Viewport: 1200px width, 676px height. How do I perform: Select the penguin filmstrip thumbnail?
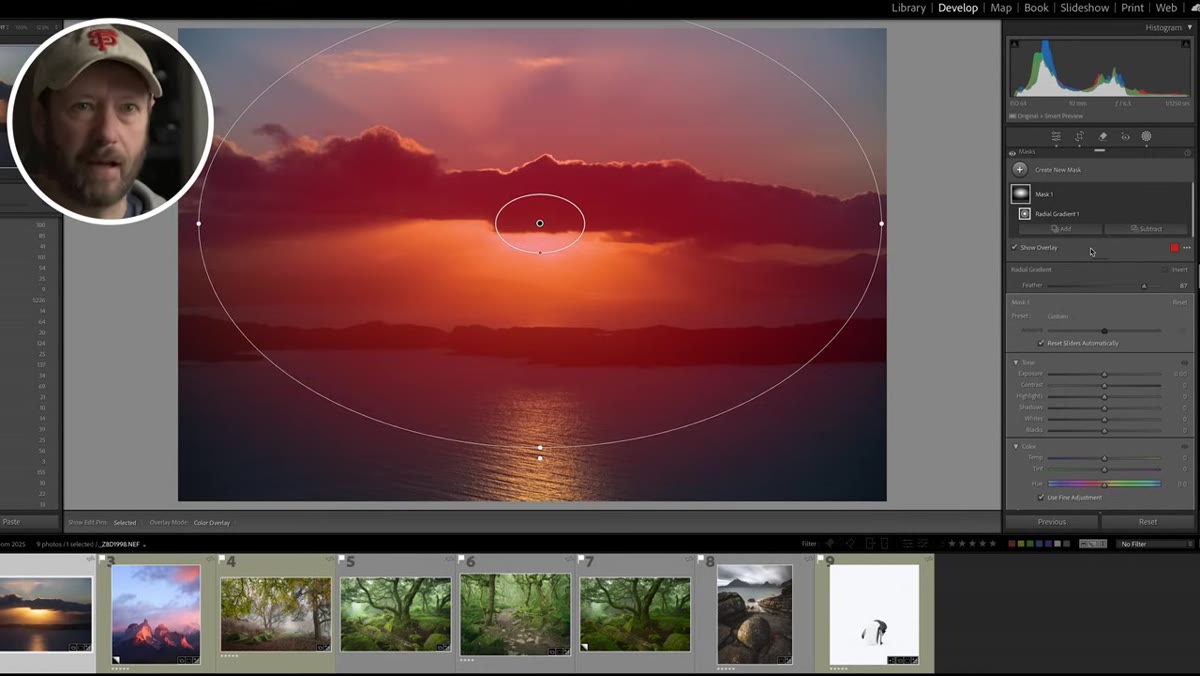874,614
